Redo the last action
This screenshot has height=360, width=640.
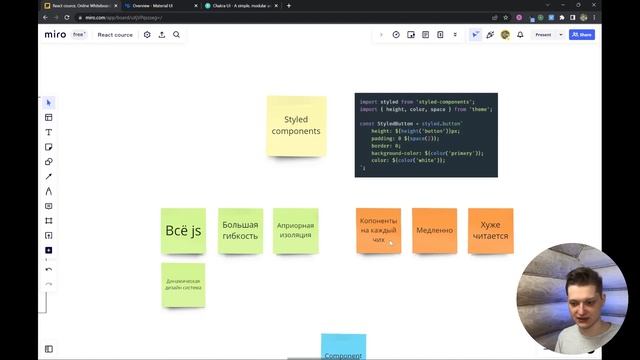49,284
